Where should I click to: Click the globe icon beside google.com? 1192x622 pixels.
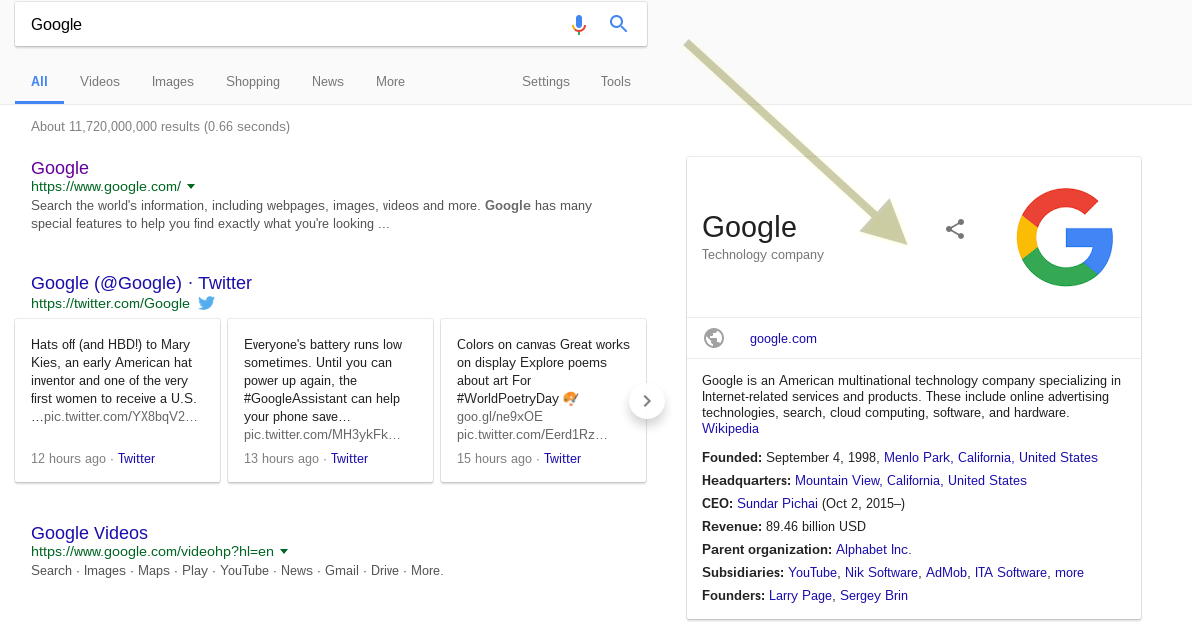(x=714, y=338)
